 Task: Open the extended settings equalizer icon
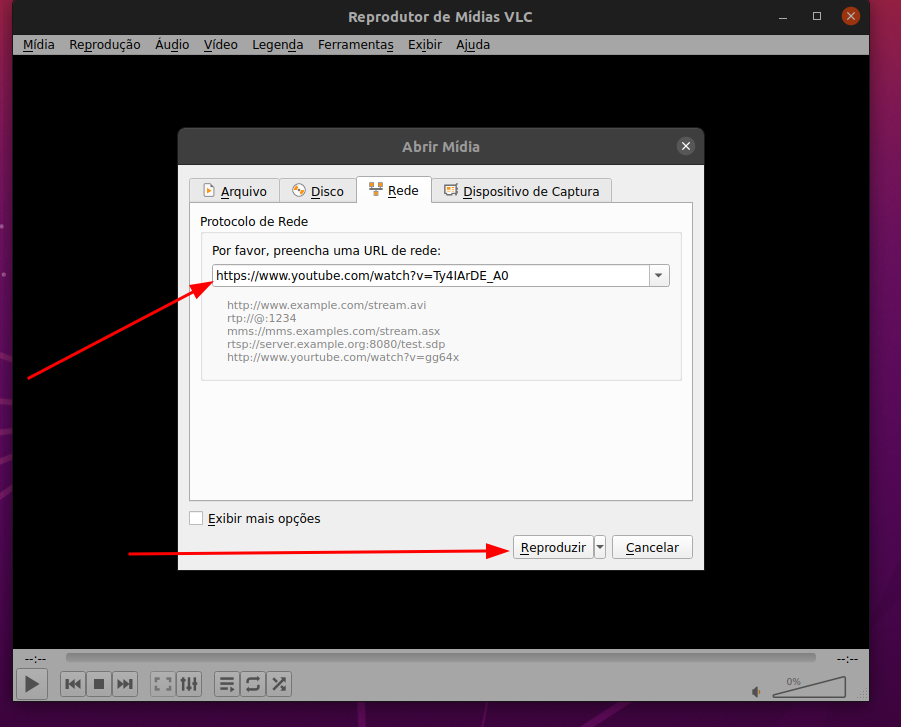coord(189,684)
